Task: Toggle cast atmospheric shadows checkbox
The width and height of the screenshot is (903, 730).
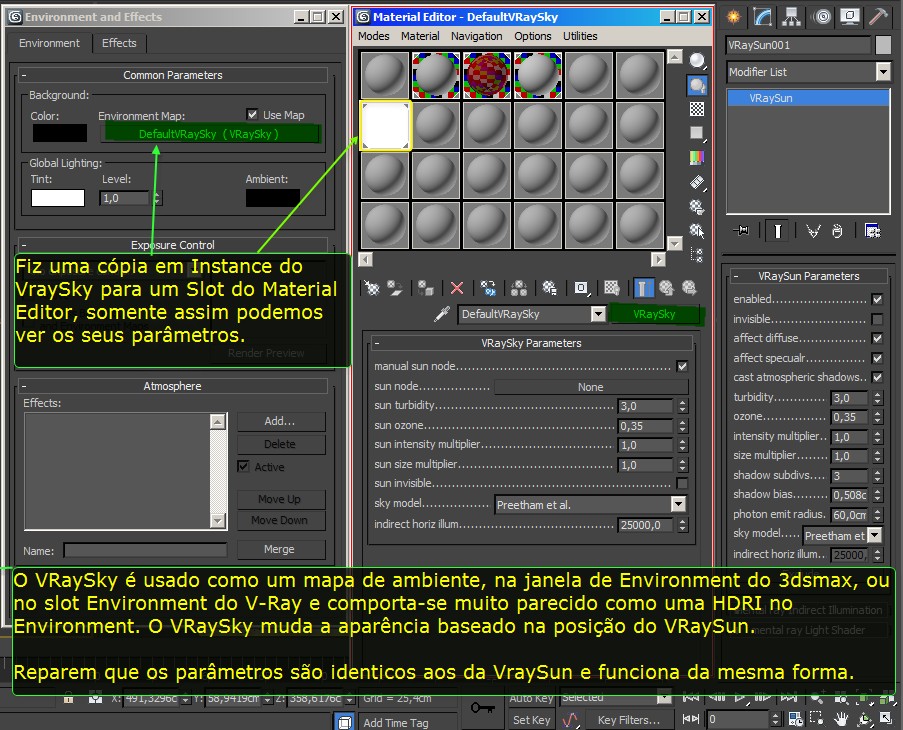Action: point(877,377)
